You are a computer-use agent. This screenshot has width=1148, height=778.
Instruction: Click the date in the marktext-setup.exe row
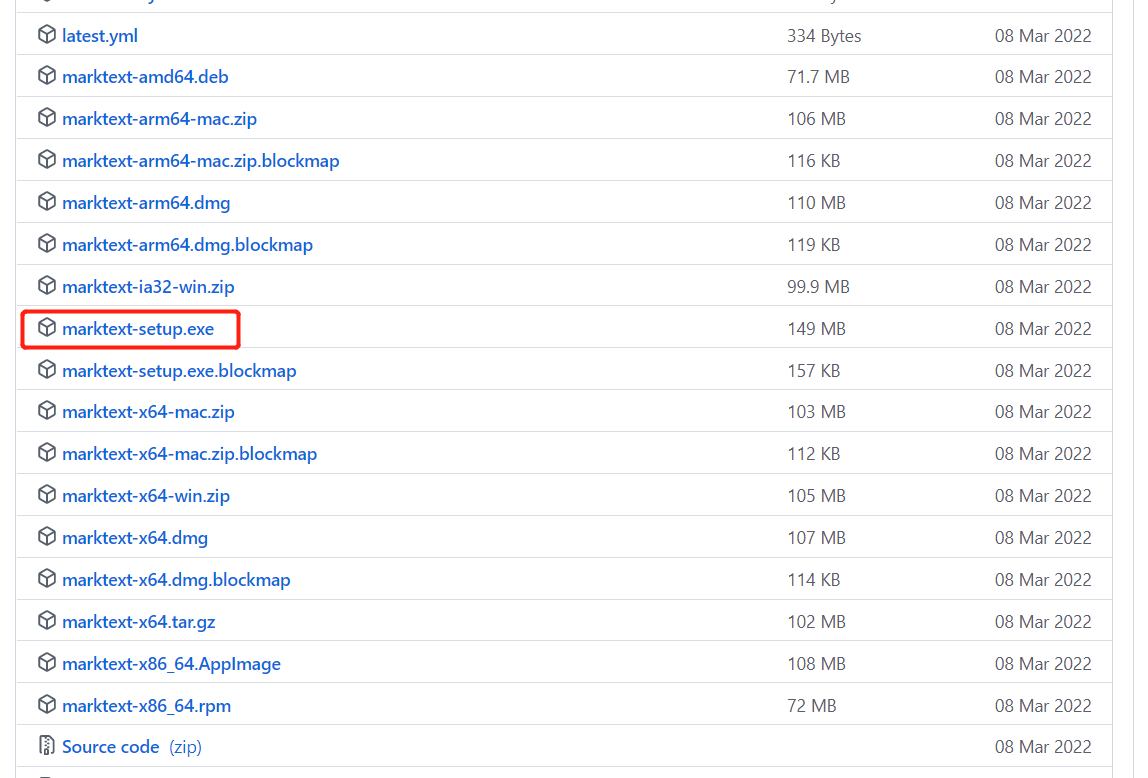(x=1043, y=329)
